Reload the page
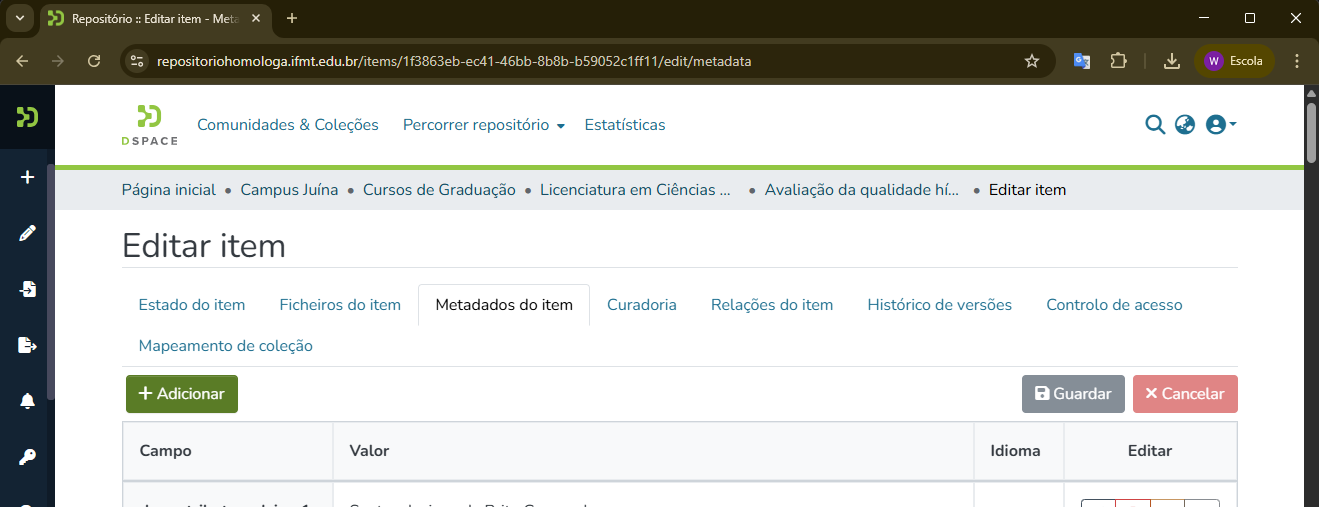 click(94, 61)
